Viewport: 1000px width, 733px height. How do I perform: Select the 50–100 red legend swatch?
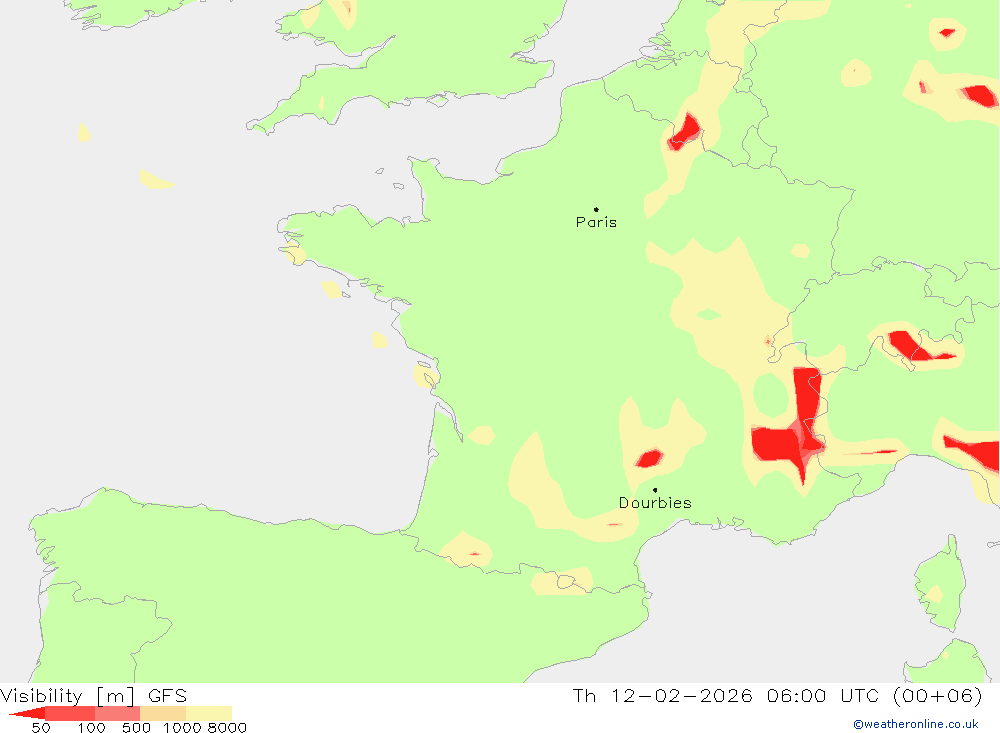click(x=70, y=713)
